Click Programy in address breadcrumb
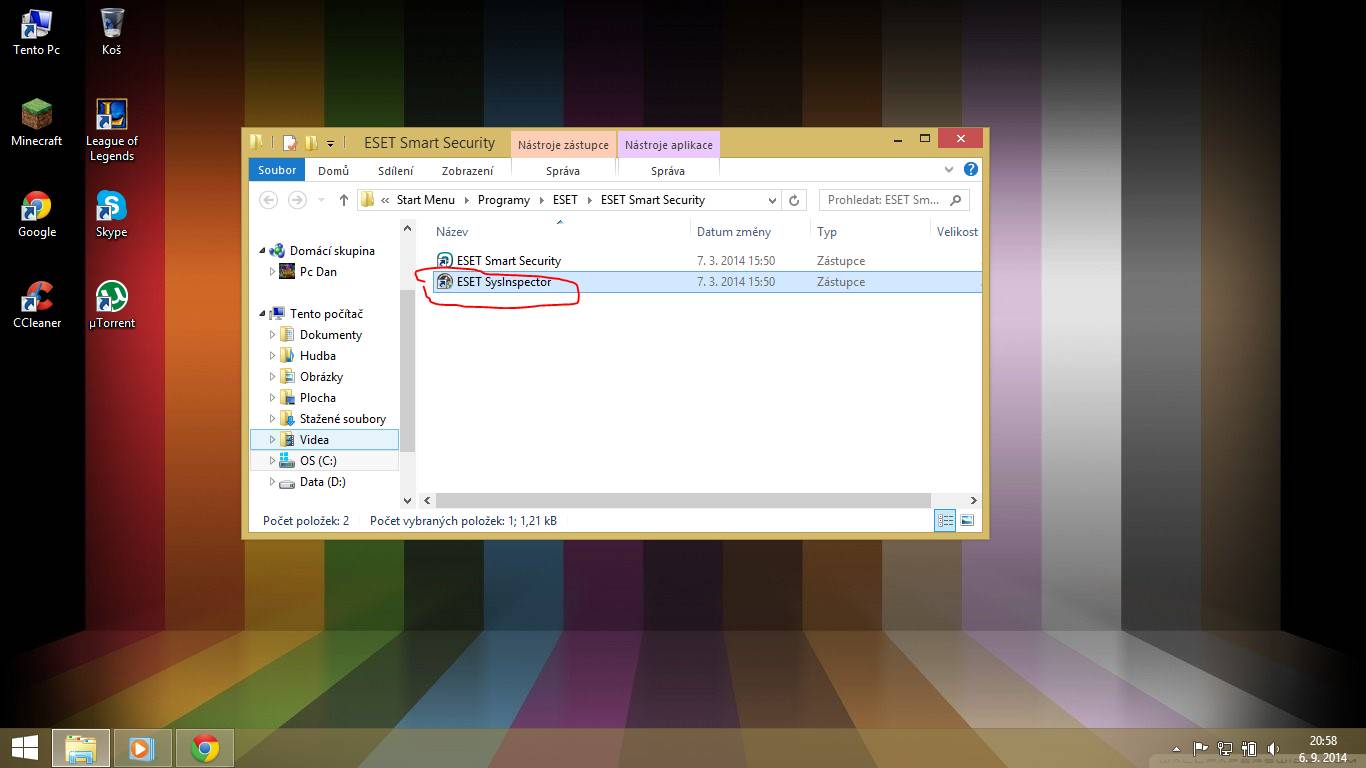The image size is (1366, 768). pyautogui.click(x=504, y=200)
